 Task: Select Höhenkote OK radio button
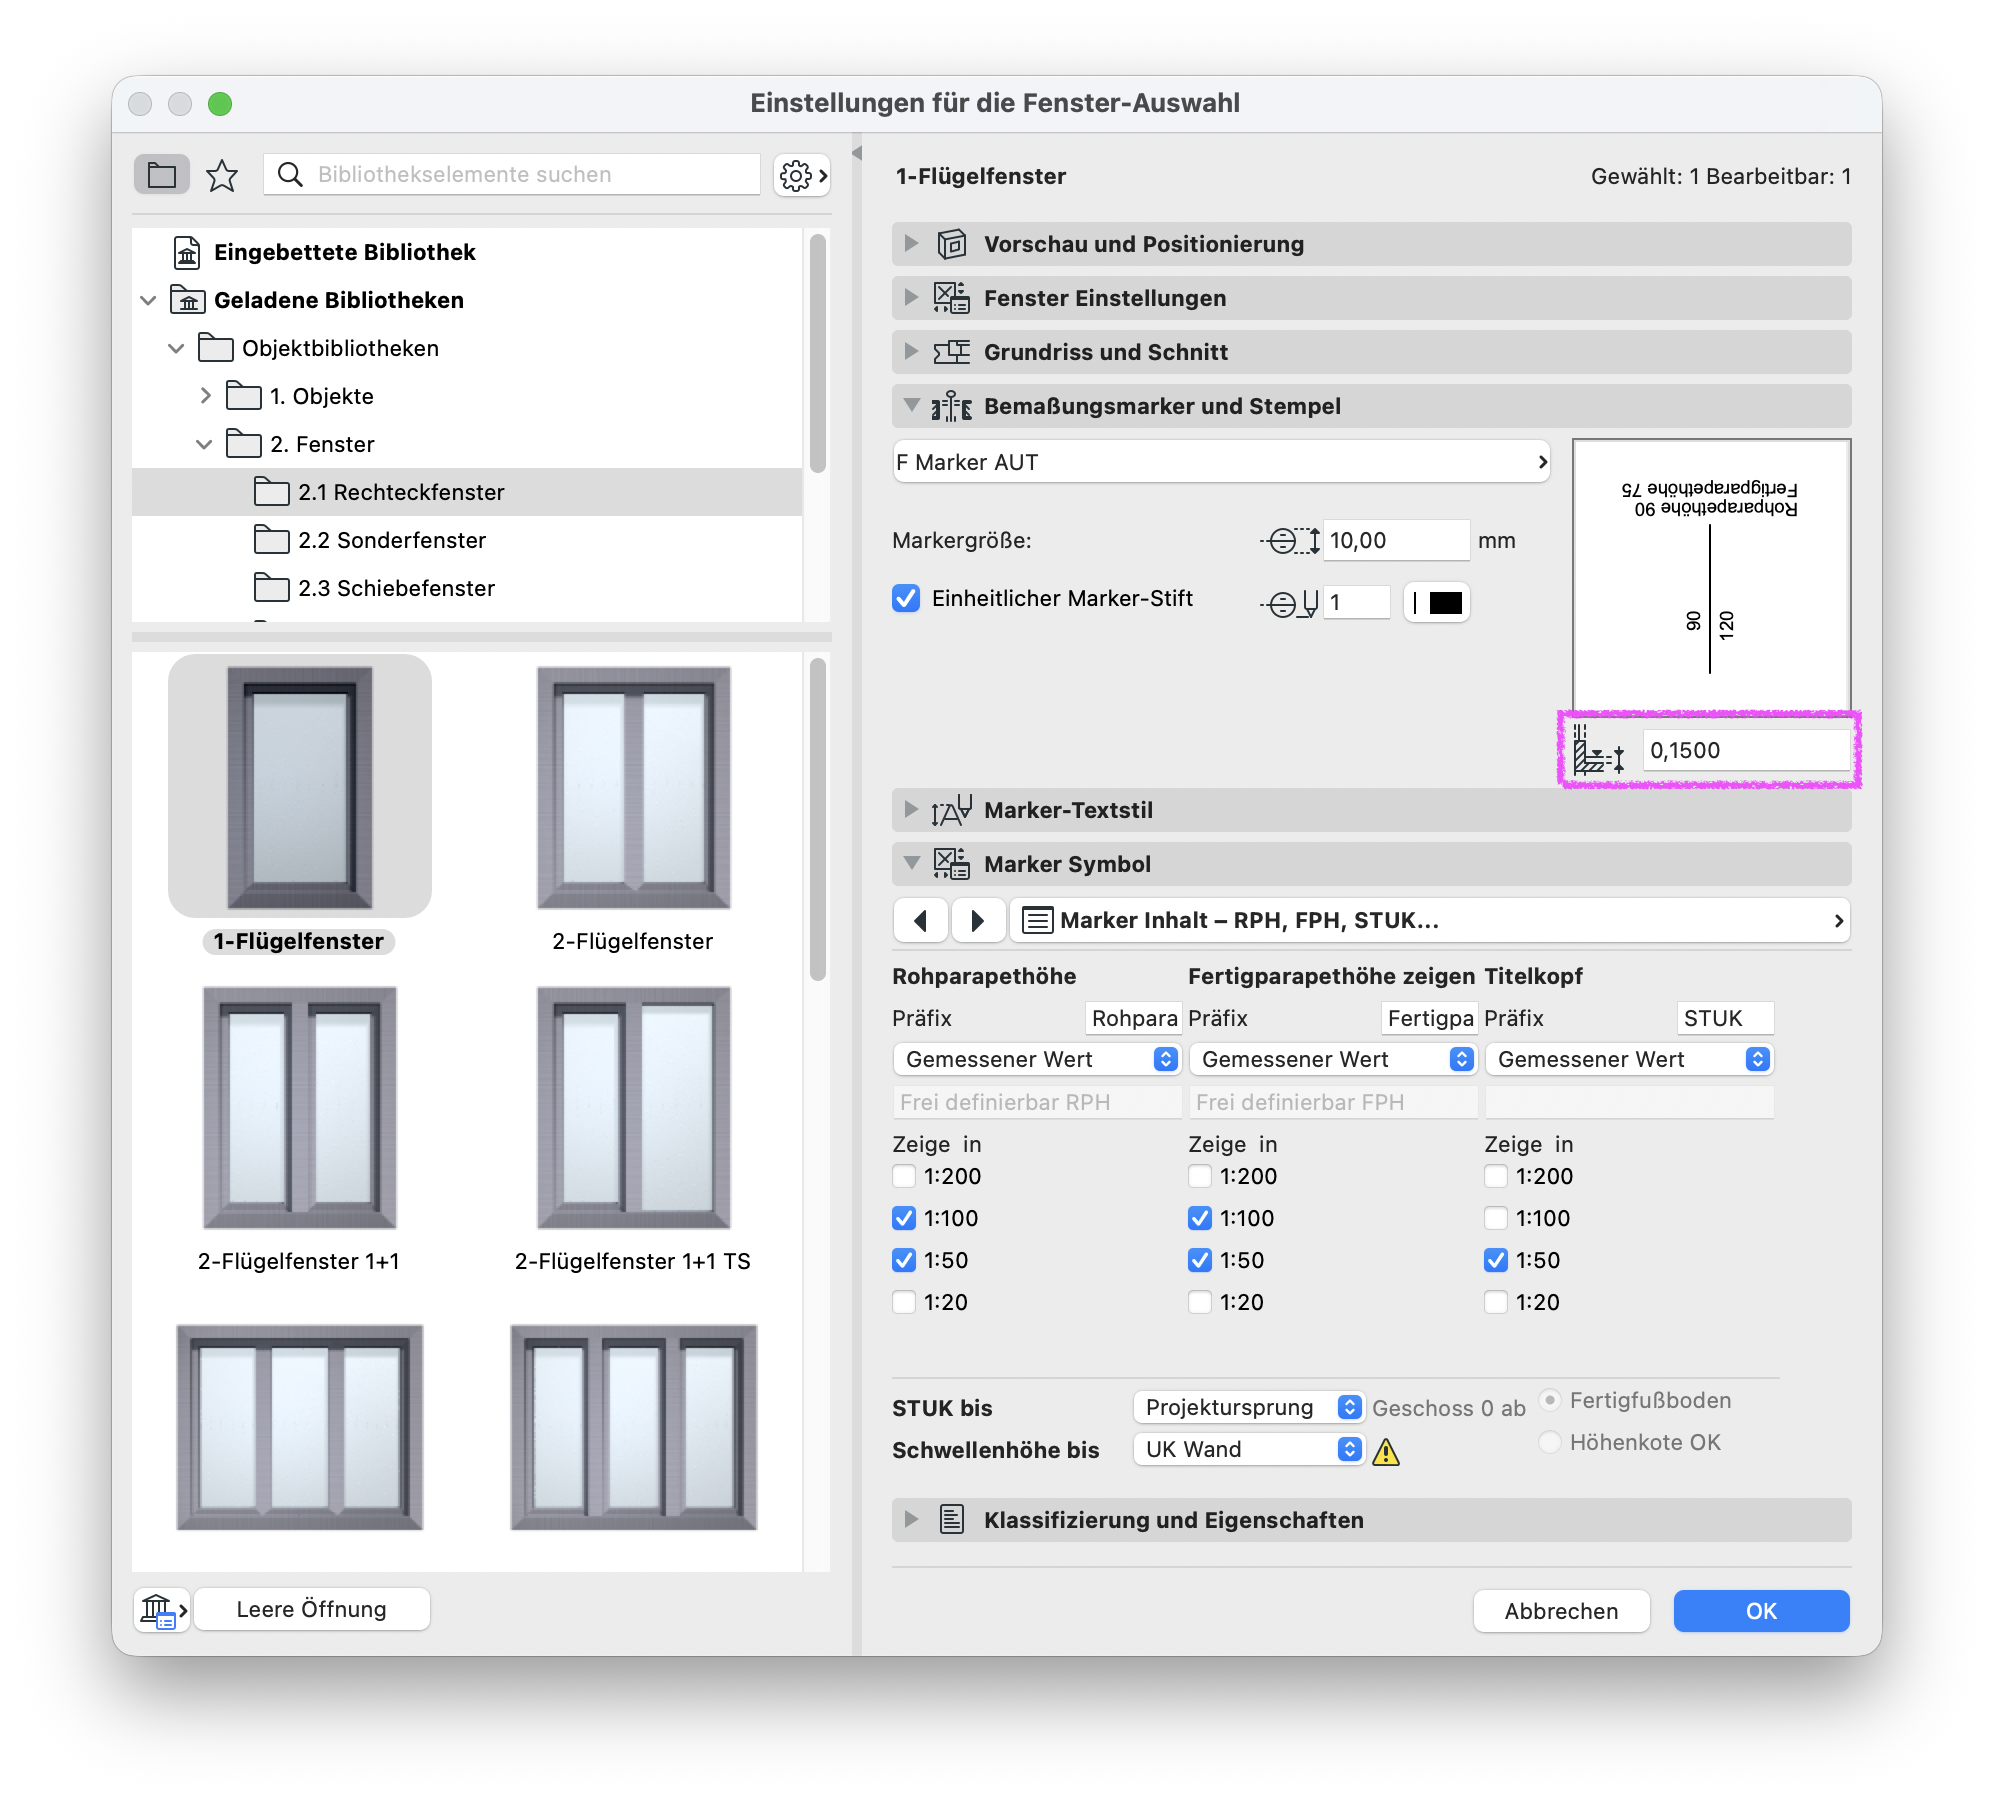(1550, 1442)
